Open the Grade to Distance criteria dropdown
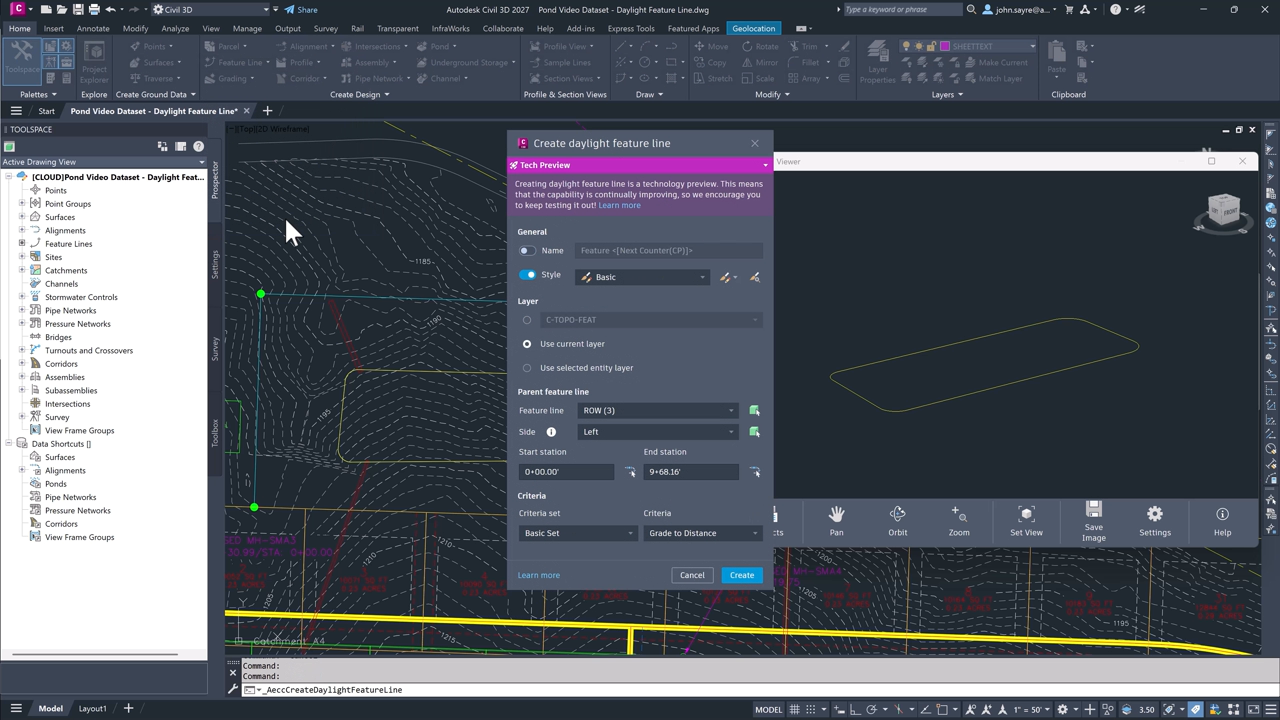 coord(703,533)
